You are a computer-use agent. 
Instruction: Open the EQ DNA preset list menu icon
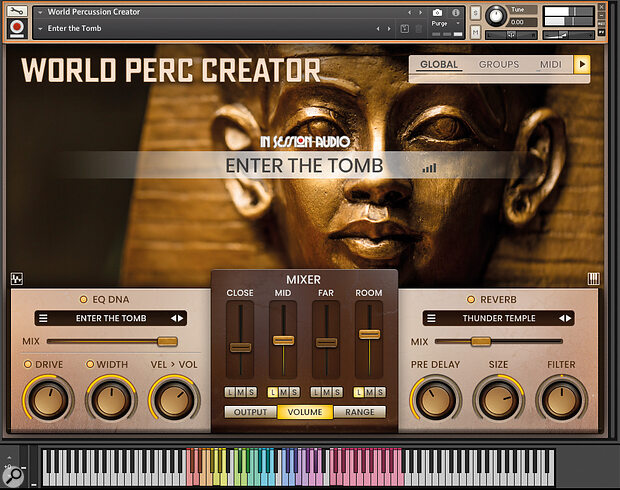click(43, 318)
